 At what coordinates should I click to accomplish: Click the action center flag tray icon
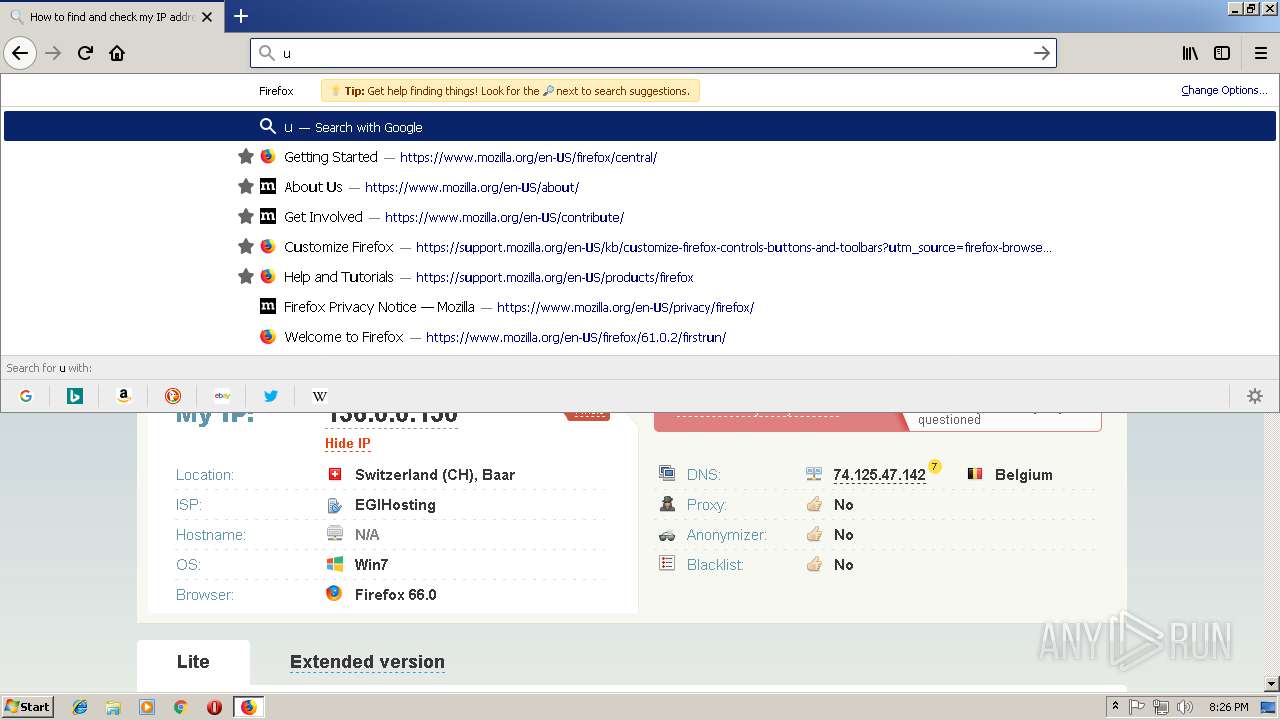coord(1137,707)
